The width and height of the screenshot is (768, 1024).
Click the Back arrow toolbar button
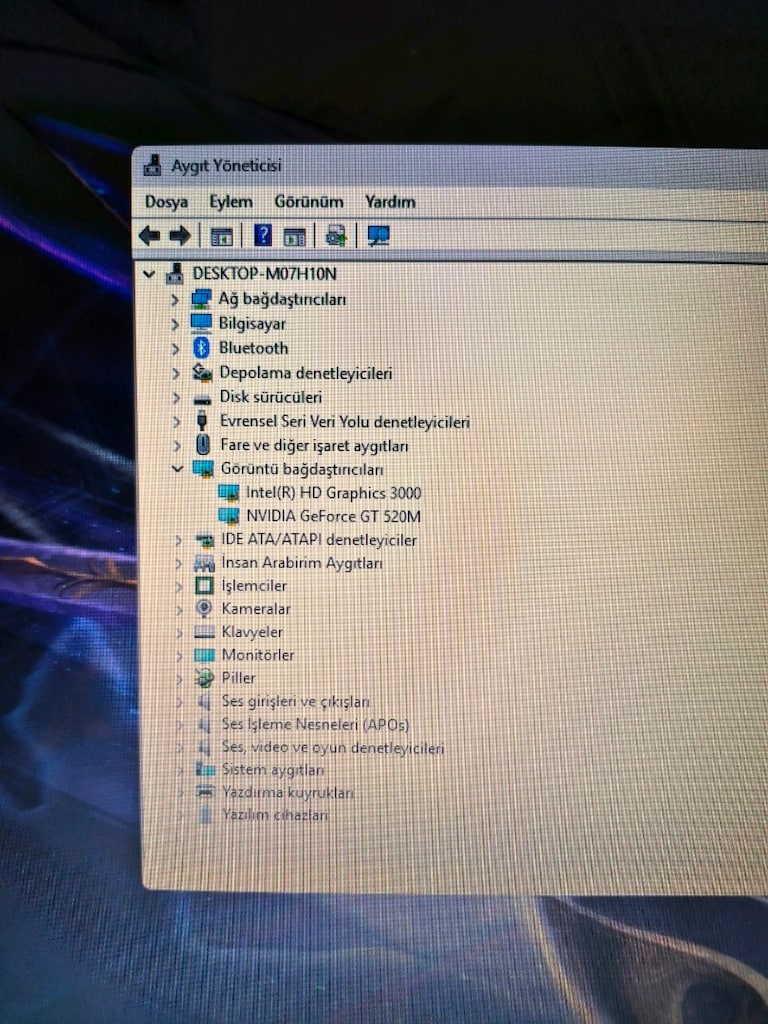point(150,236)
